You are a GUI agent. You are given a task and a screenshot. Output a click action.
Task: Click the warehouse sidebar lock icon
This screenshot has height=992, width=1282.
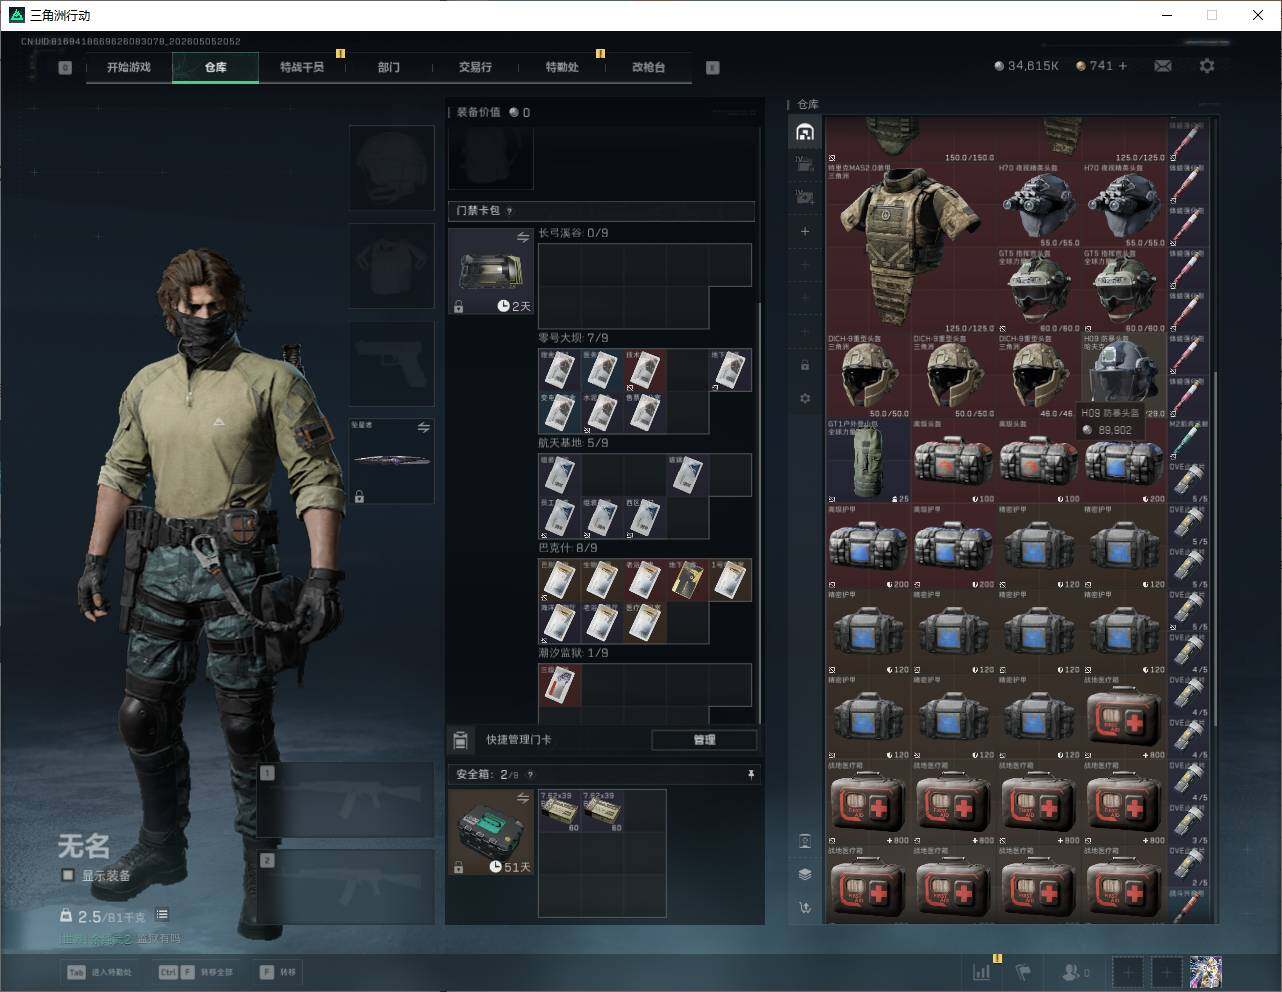click(805, 365)
